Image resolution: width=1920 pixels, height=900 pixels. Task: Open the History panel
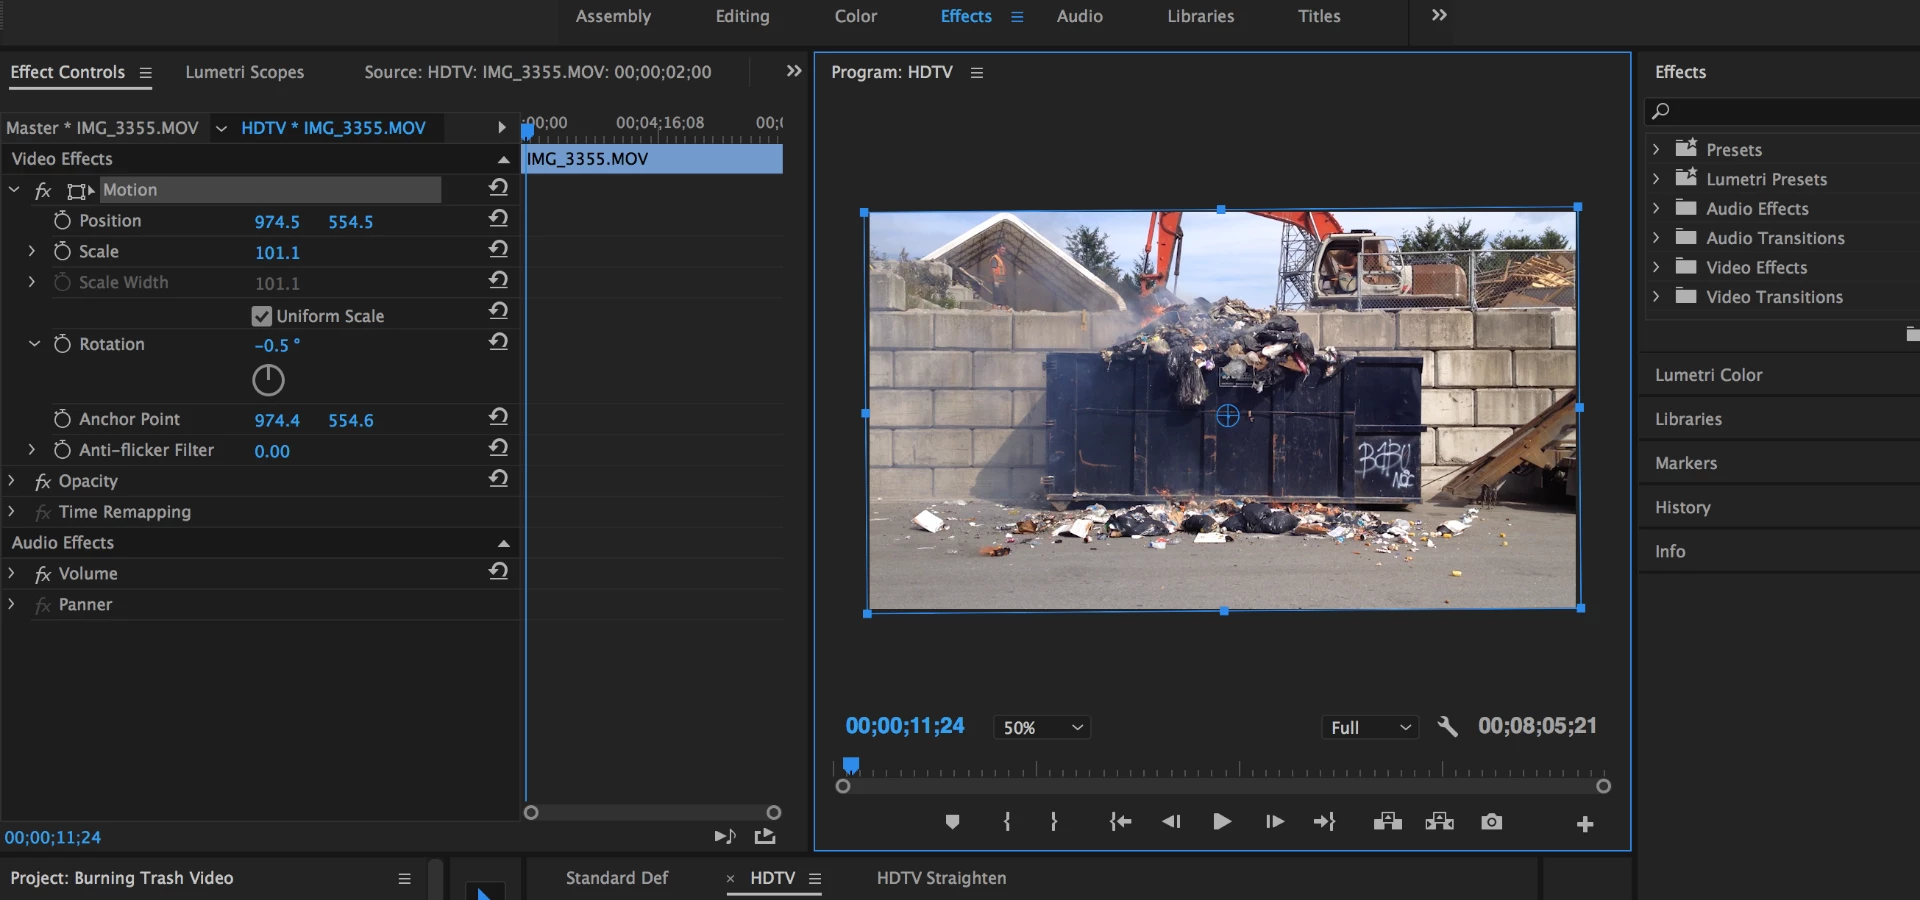pos(1682,507)
